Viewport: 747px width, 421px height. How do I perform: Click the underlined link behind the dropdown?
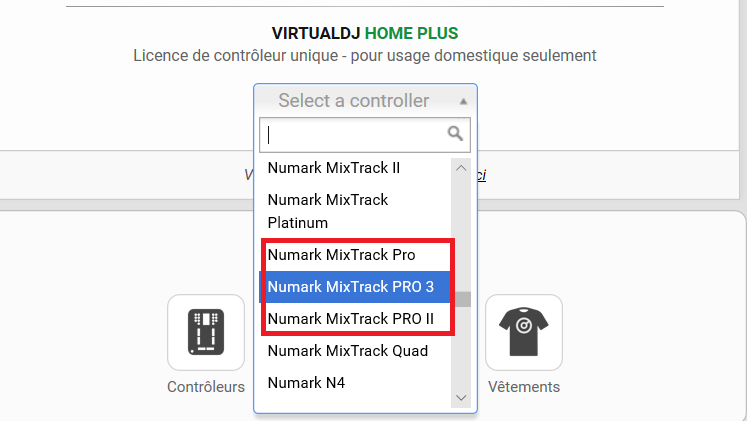(x=482, y=175)
